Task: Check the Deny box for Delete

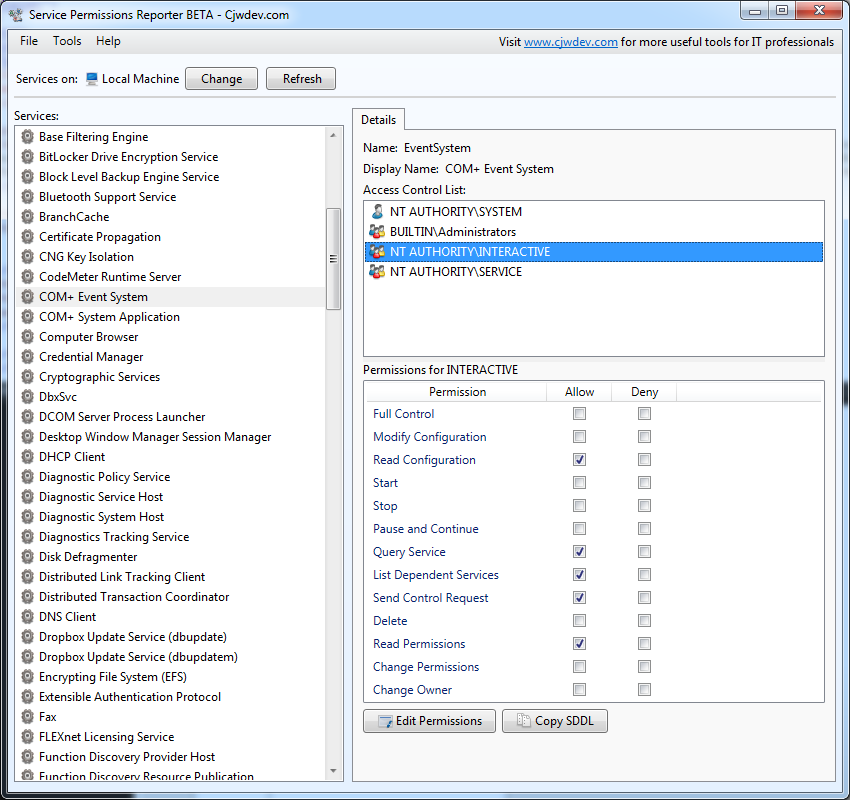Action: pos(645,621)
